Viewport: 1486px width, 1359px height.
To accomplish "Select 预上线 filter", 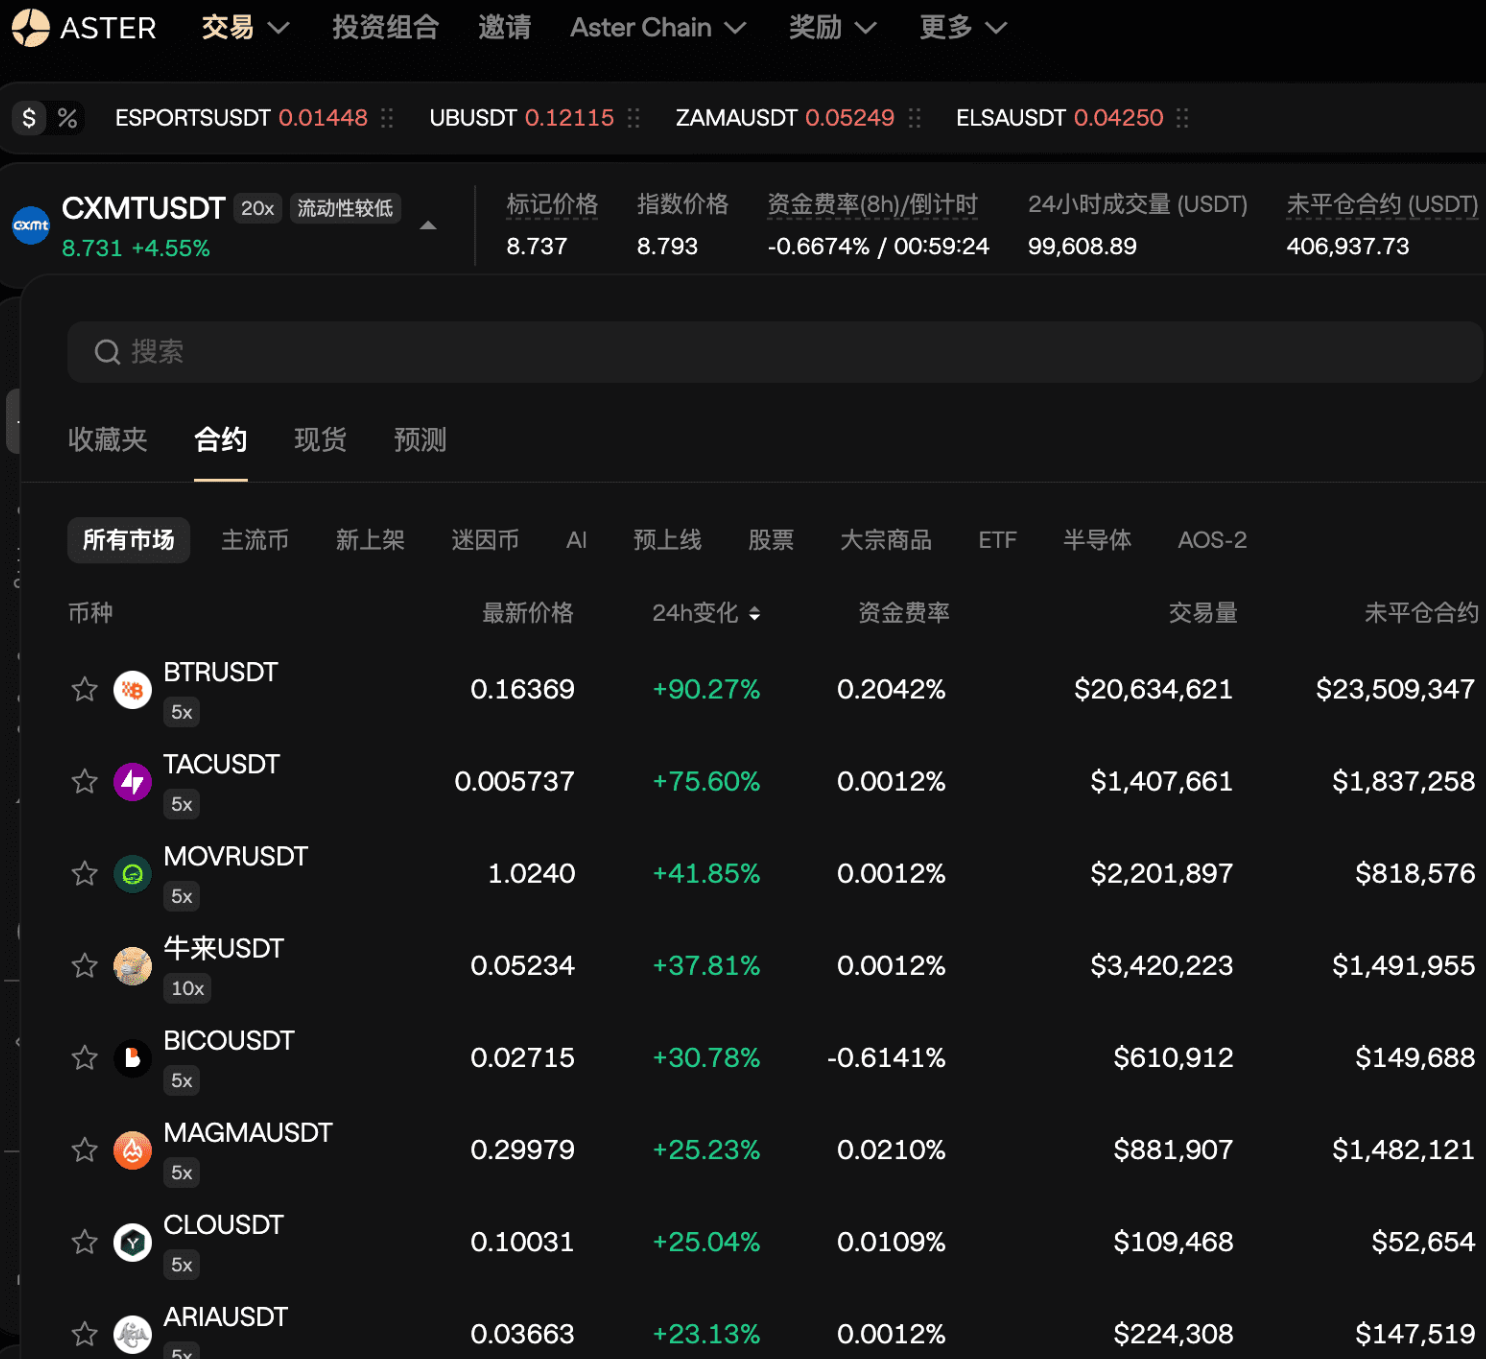I will click(667, 540).
